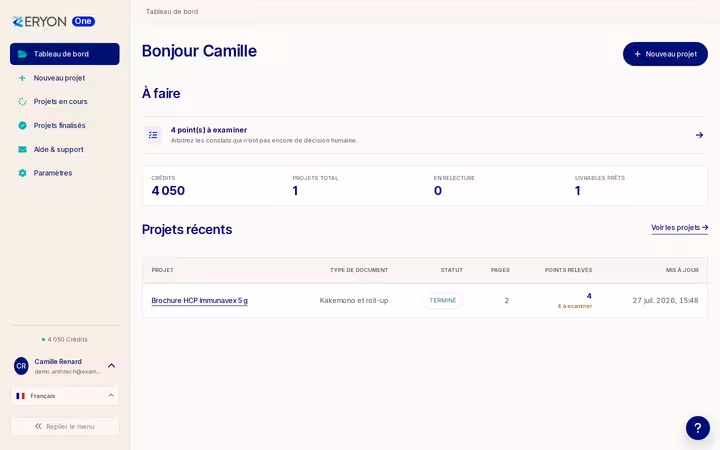720x450 pixels.
Task: Click the date '27 juil. 2026, 15:48'
Action: tap(665, 300)
